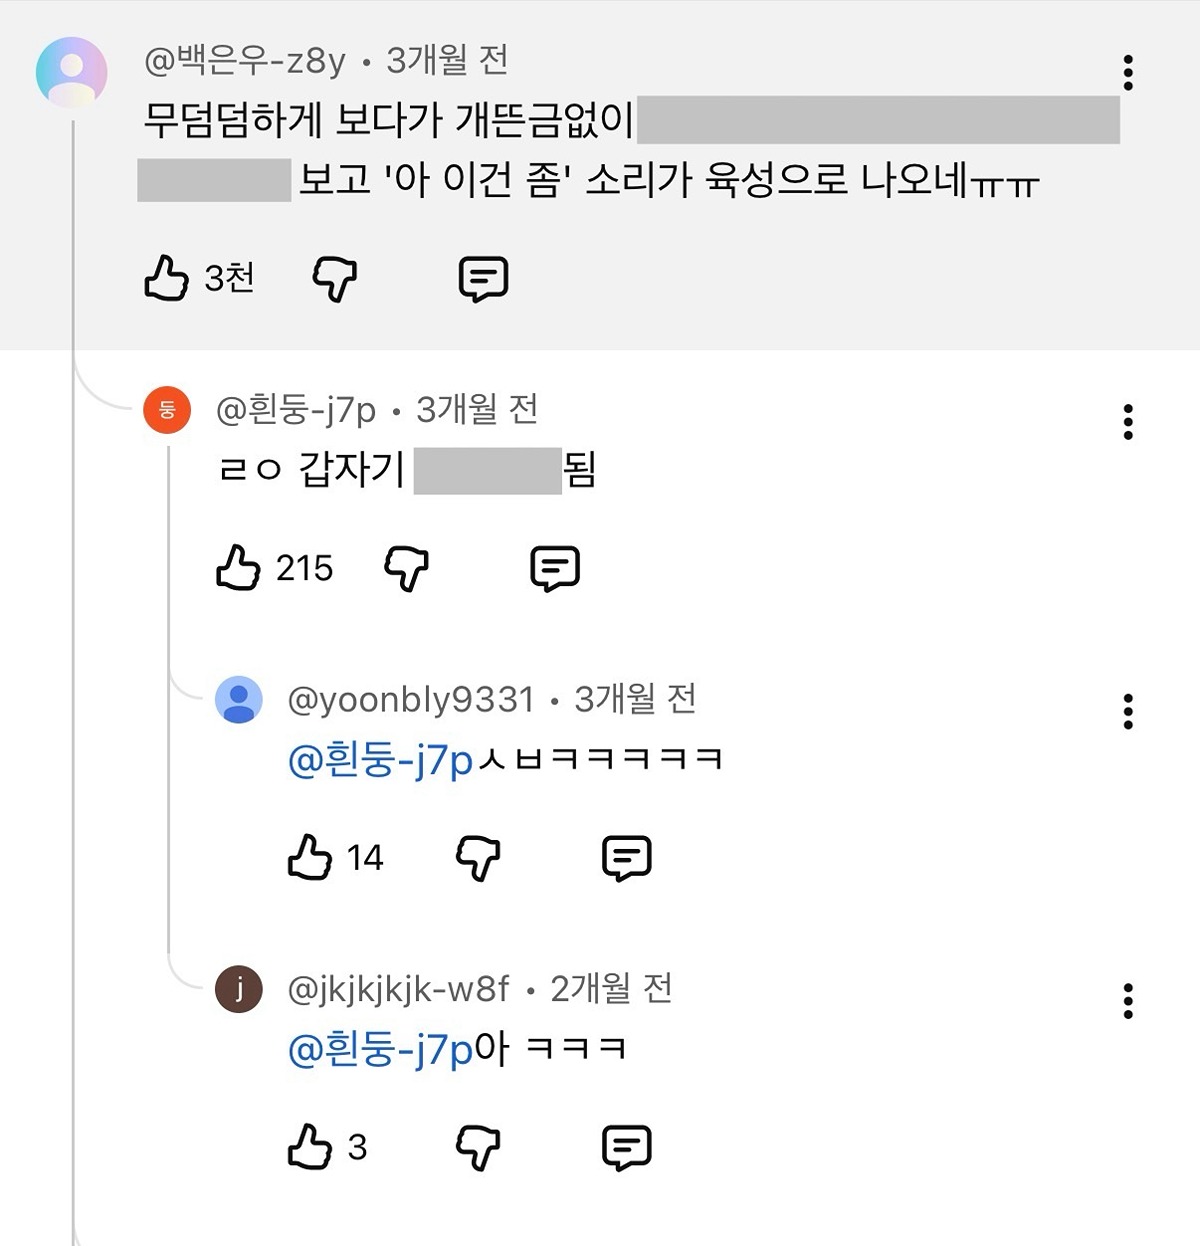Like the @흰둥-j7p reply with 215 likes
The height and width of the screenshot is (1246, 1200).
point(238,568)
